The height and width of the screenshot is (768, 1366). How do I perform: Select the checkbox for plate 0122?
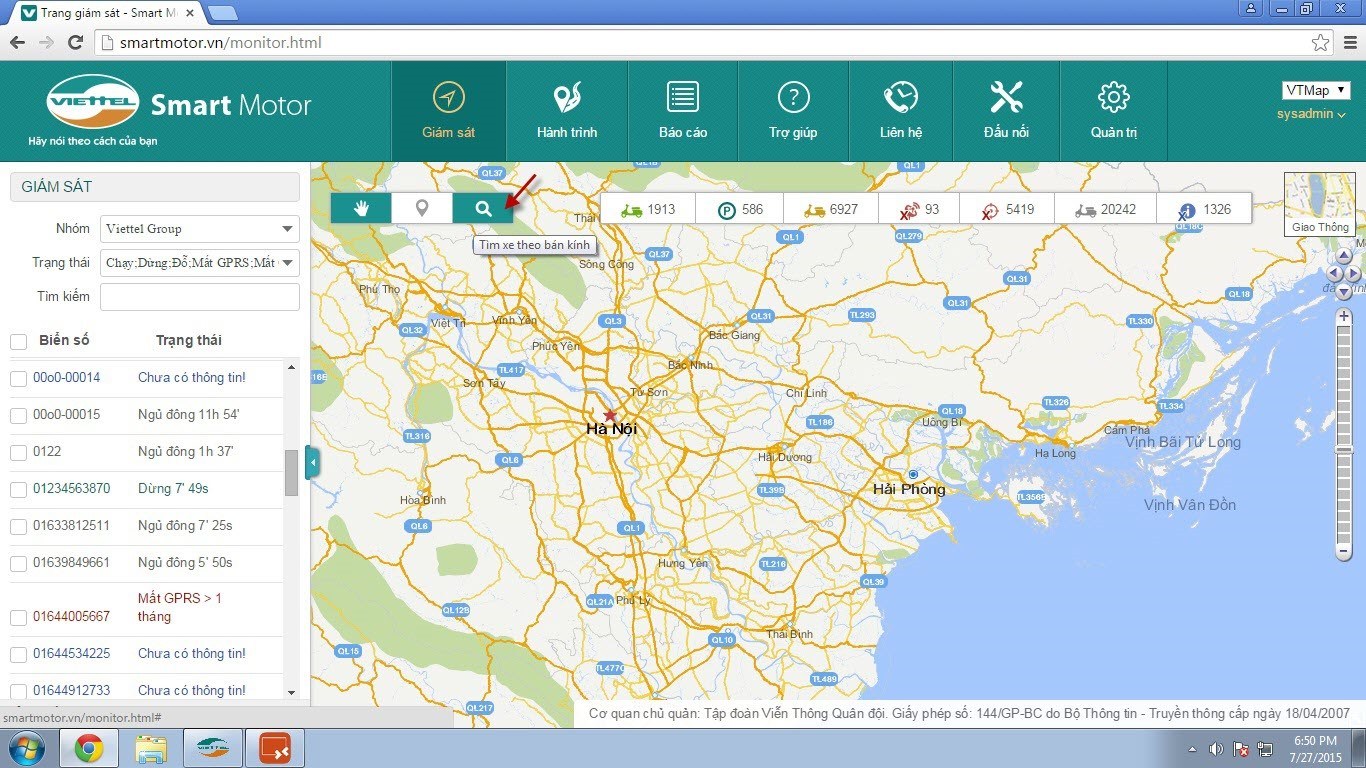click(x=18, y=453)
